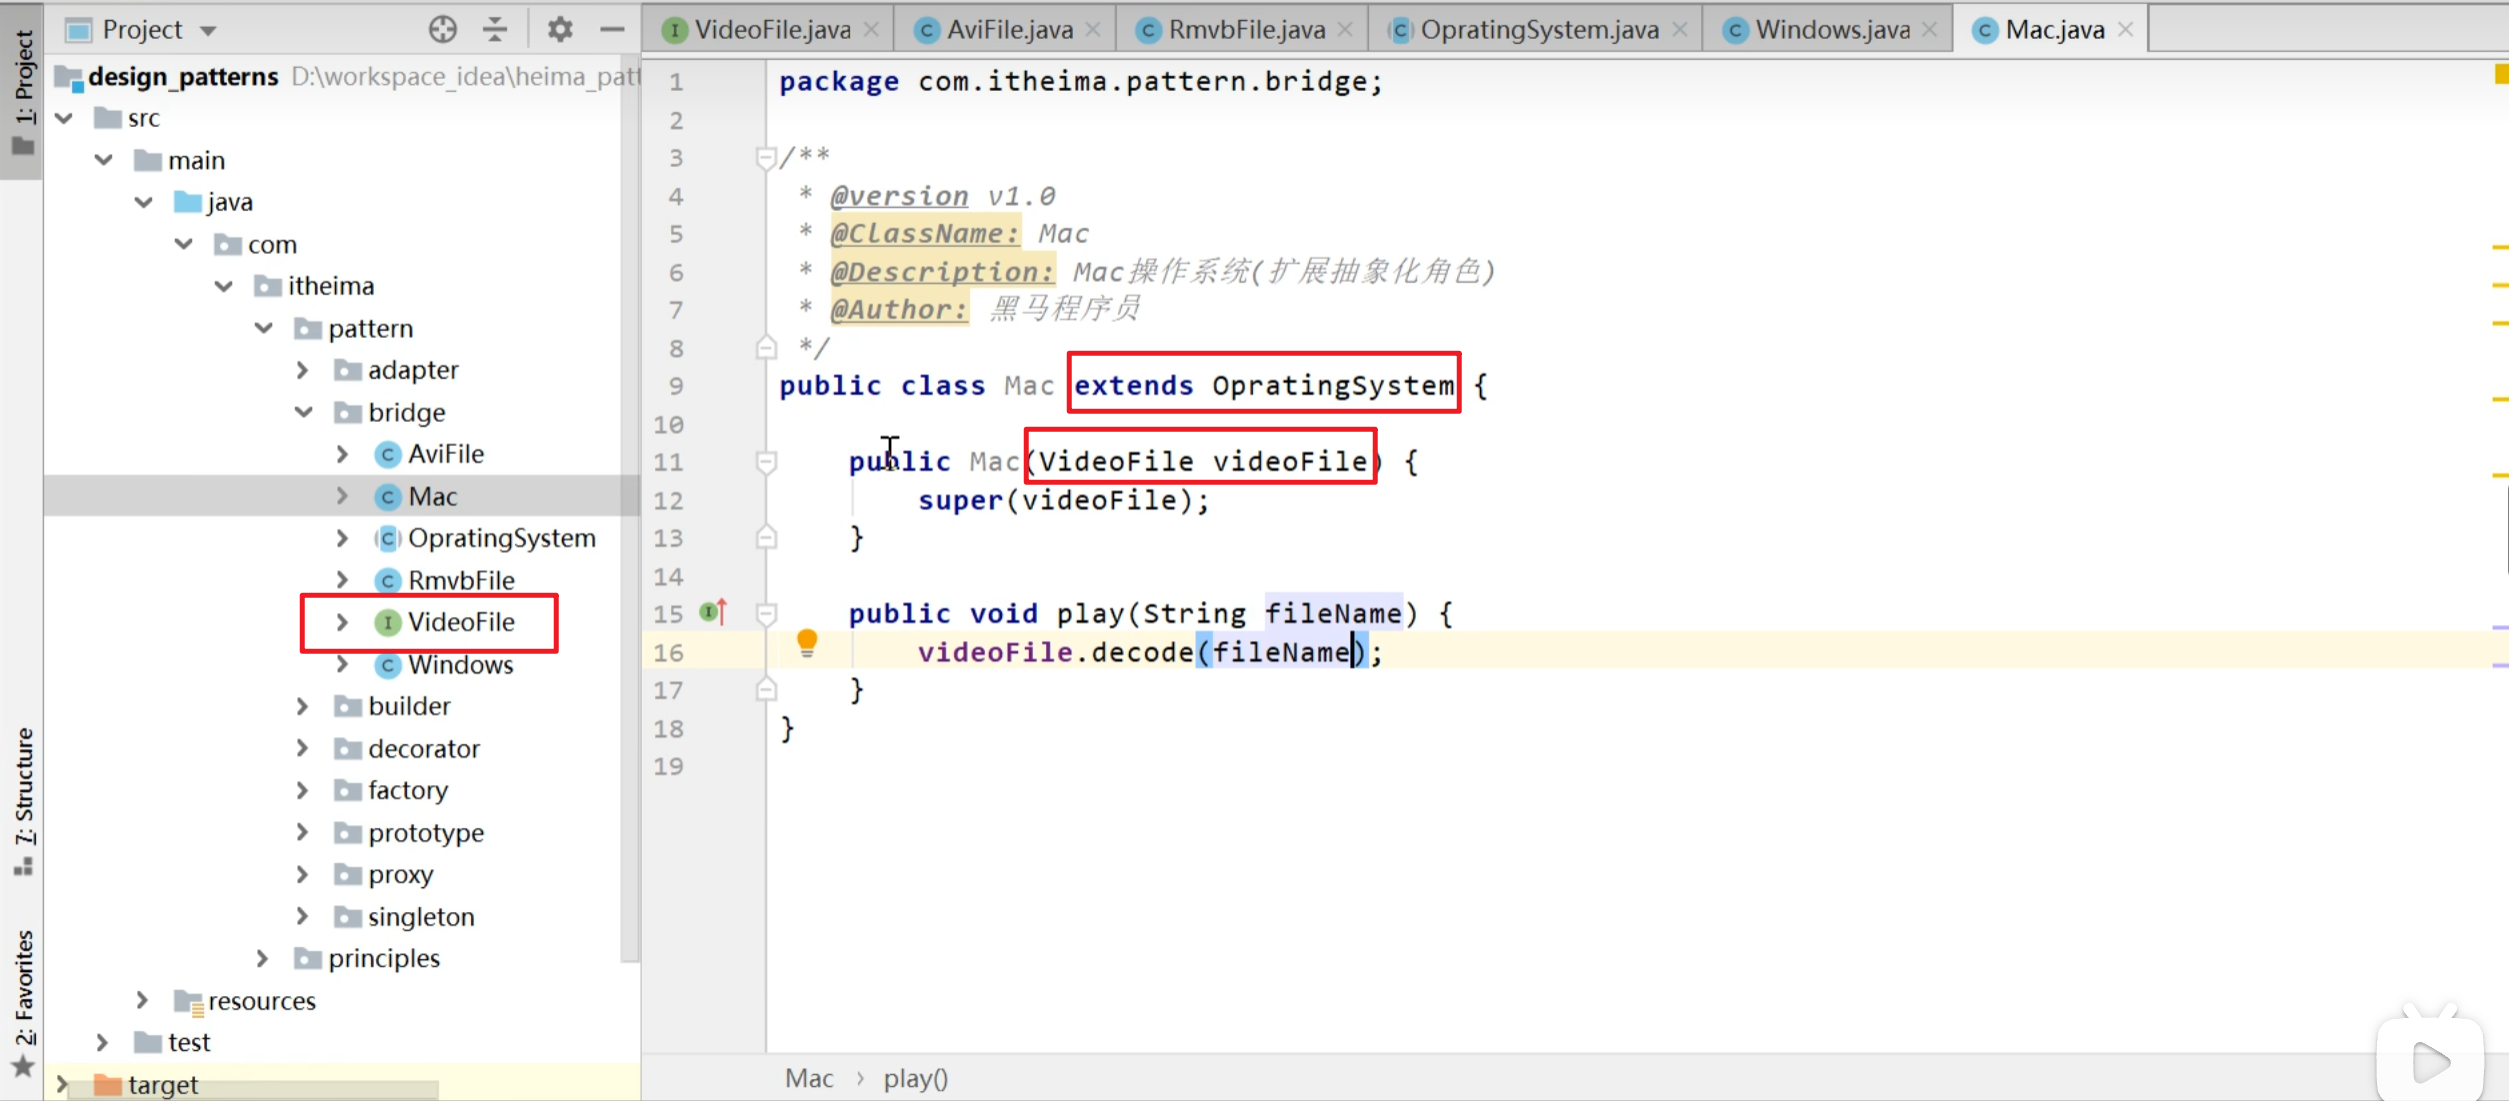Expand the target folder arrow
This screenshot has width=2509, height=1101.
point(63,1084)
